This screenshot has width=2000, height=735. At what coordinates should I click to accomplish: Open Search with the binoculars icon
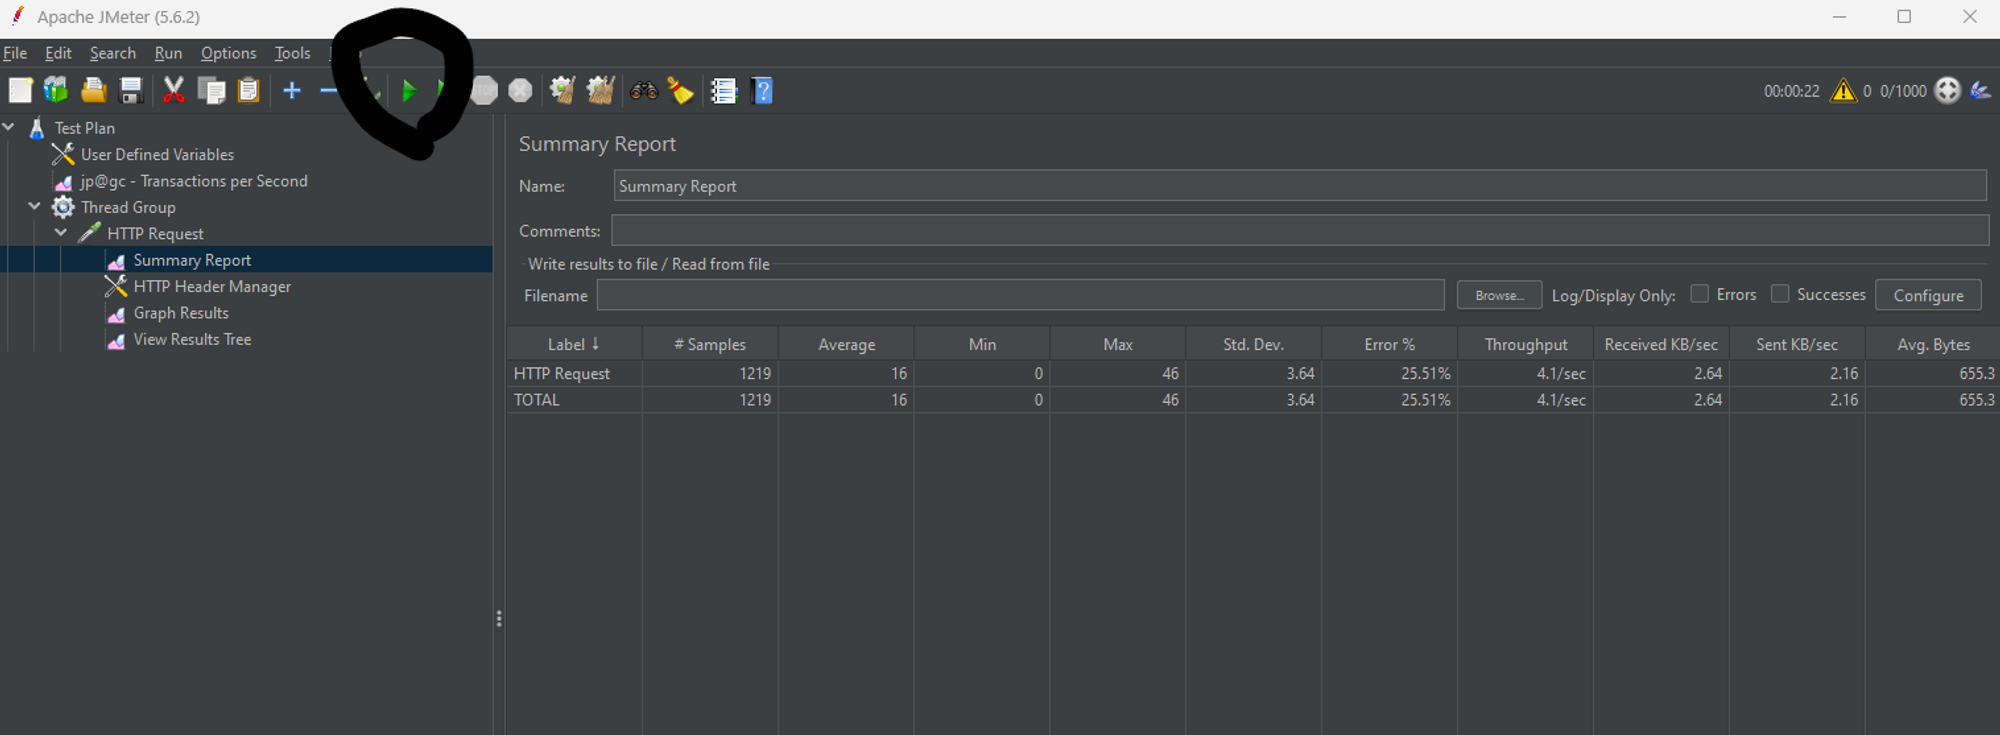coord(644,91)
